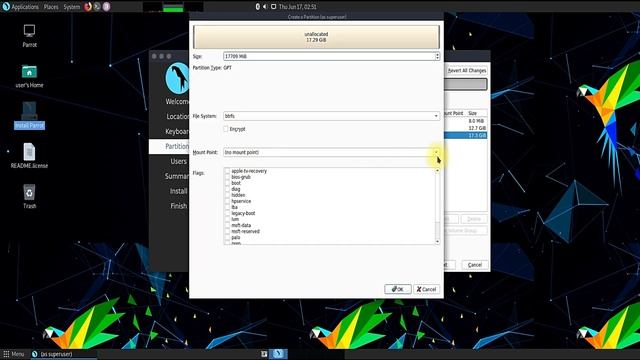
Task: Click the Size spinner arrows
Action: coord(437,56)
